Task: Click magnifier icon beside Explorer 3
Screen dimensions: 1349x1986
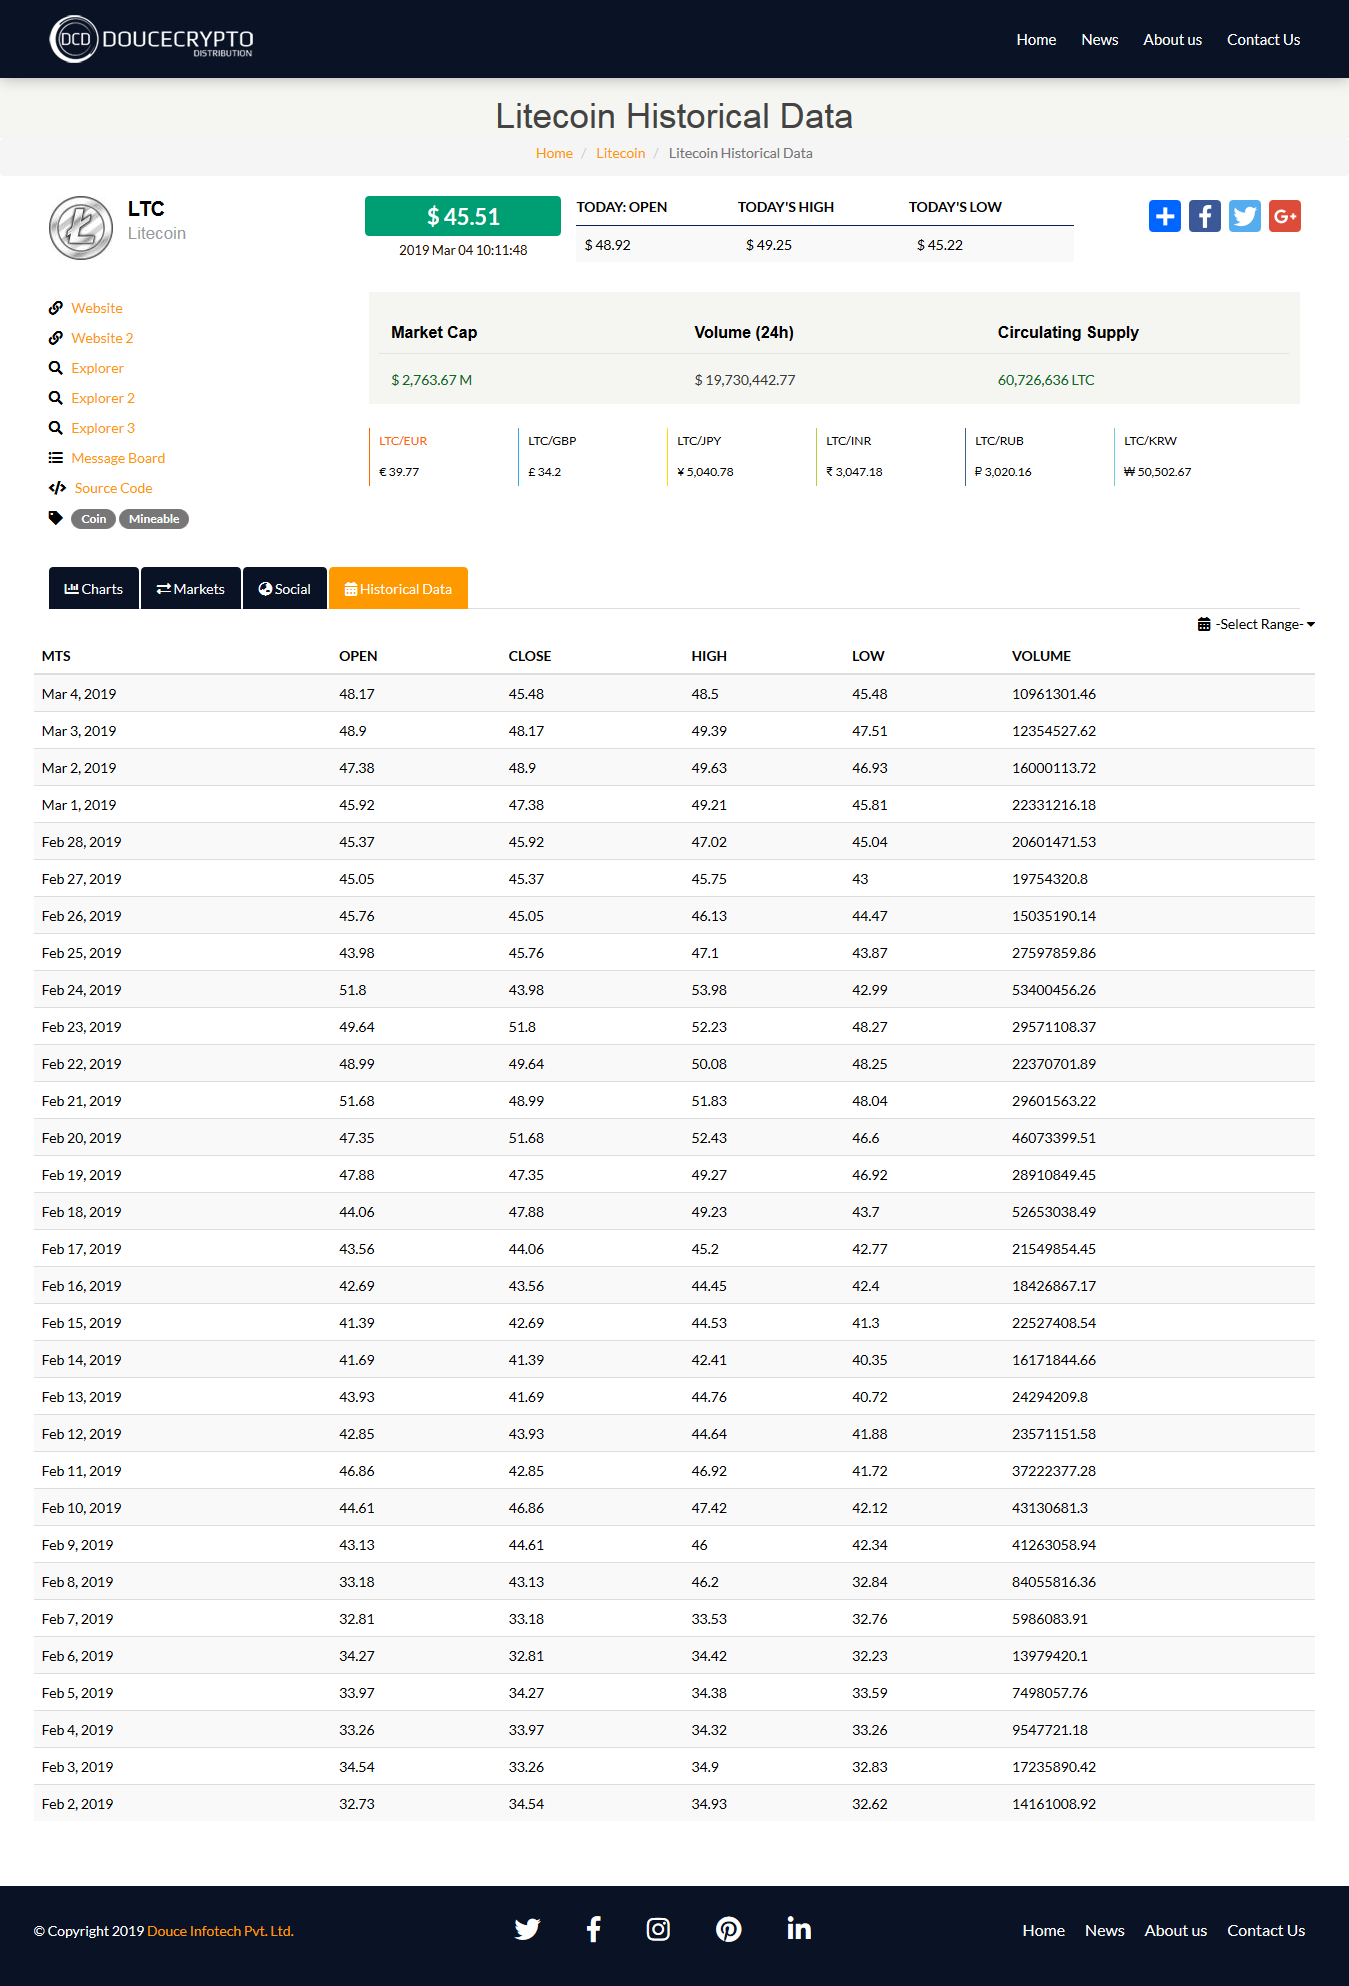Action: click(56, 428)
